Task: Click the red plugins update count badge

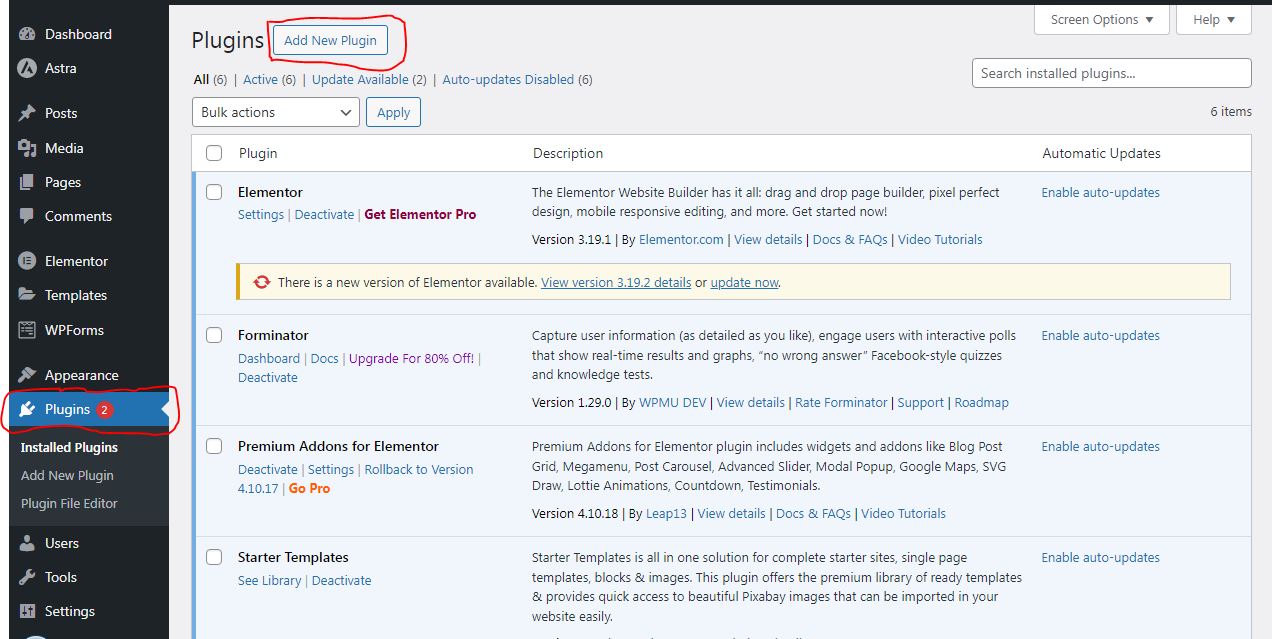Action: point(105,409)
